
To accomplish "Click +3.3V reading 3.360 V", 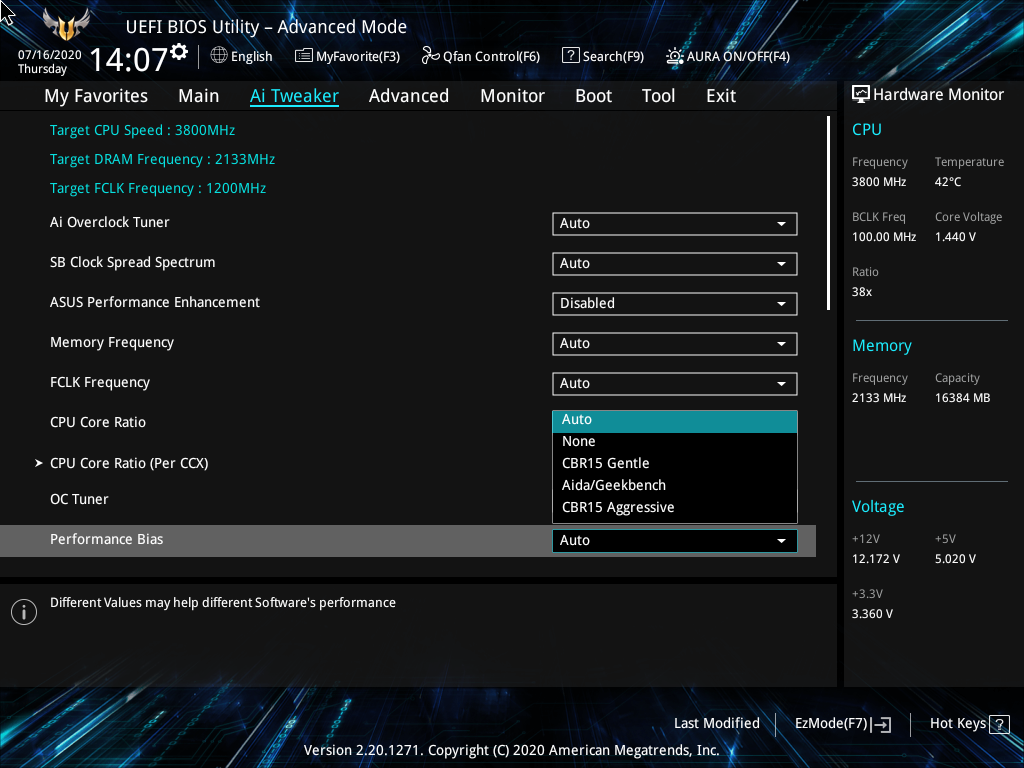I will [872, 614].
